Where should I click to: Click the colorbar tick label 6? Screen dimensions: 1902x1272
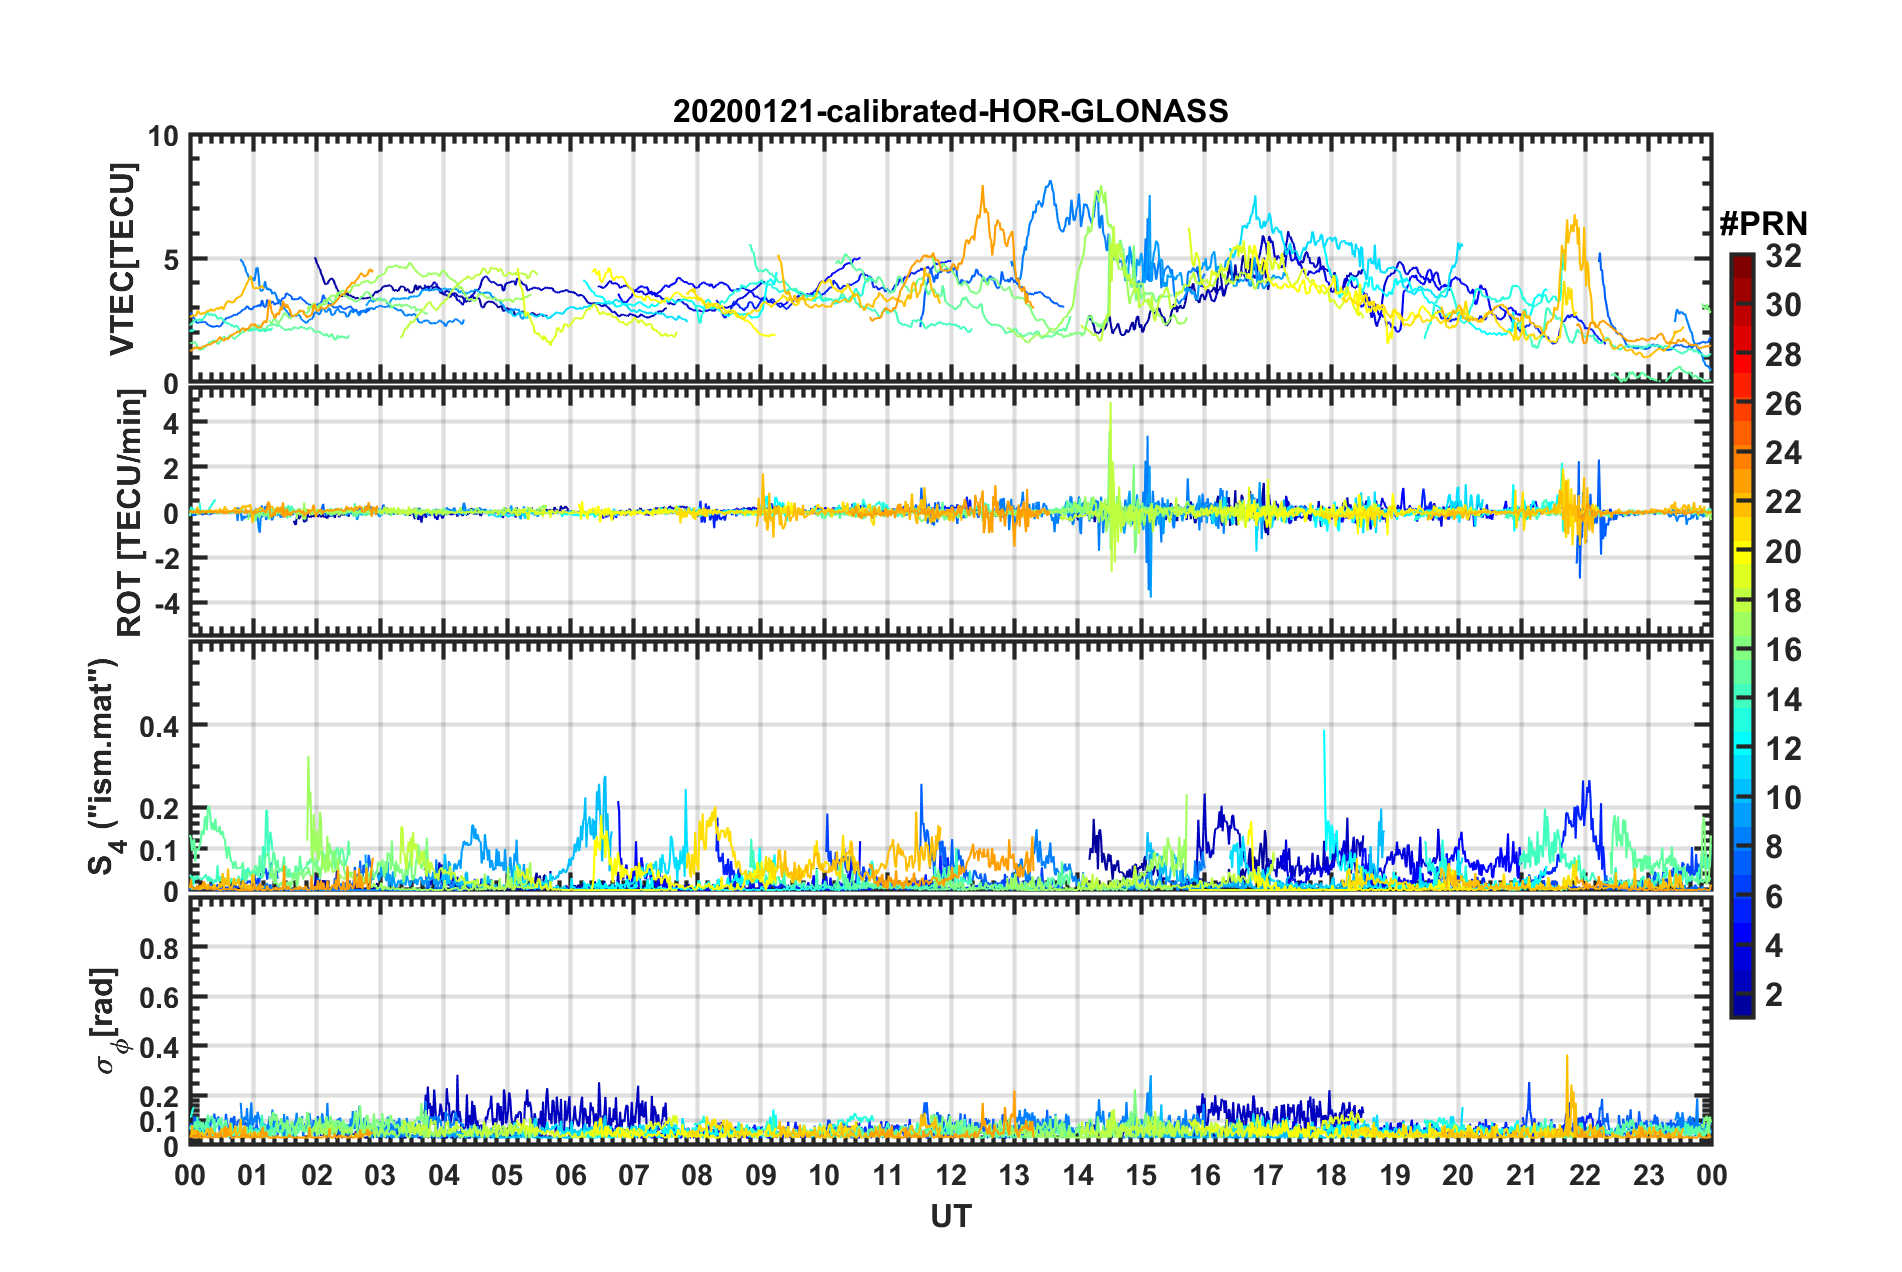tap(1774, 897)
